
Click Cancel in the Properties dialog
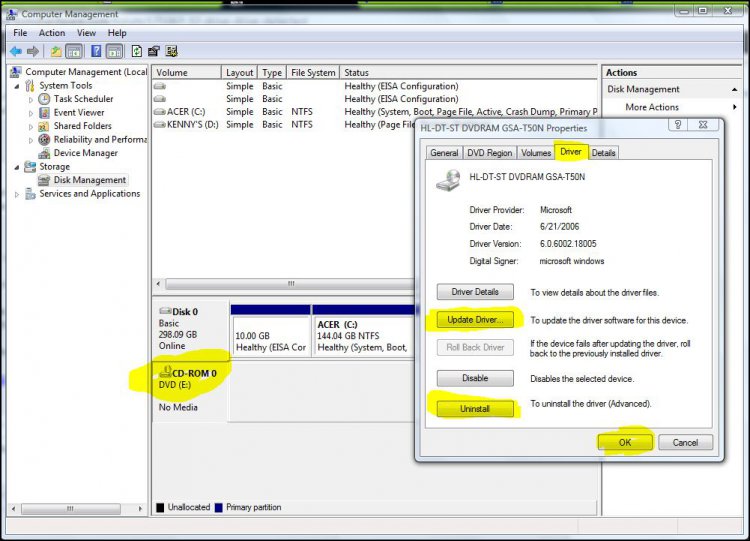(x=685, y=442)
